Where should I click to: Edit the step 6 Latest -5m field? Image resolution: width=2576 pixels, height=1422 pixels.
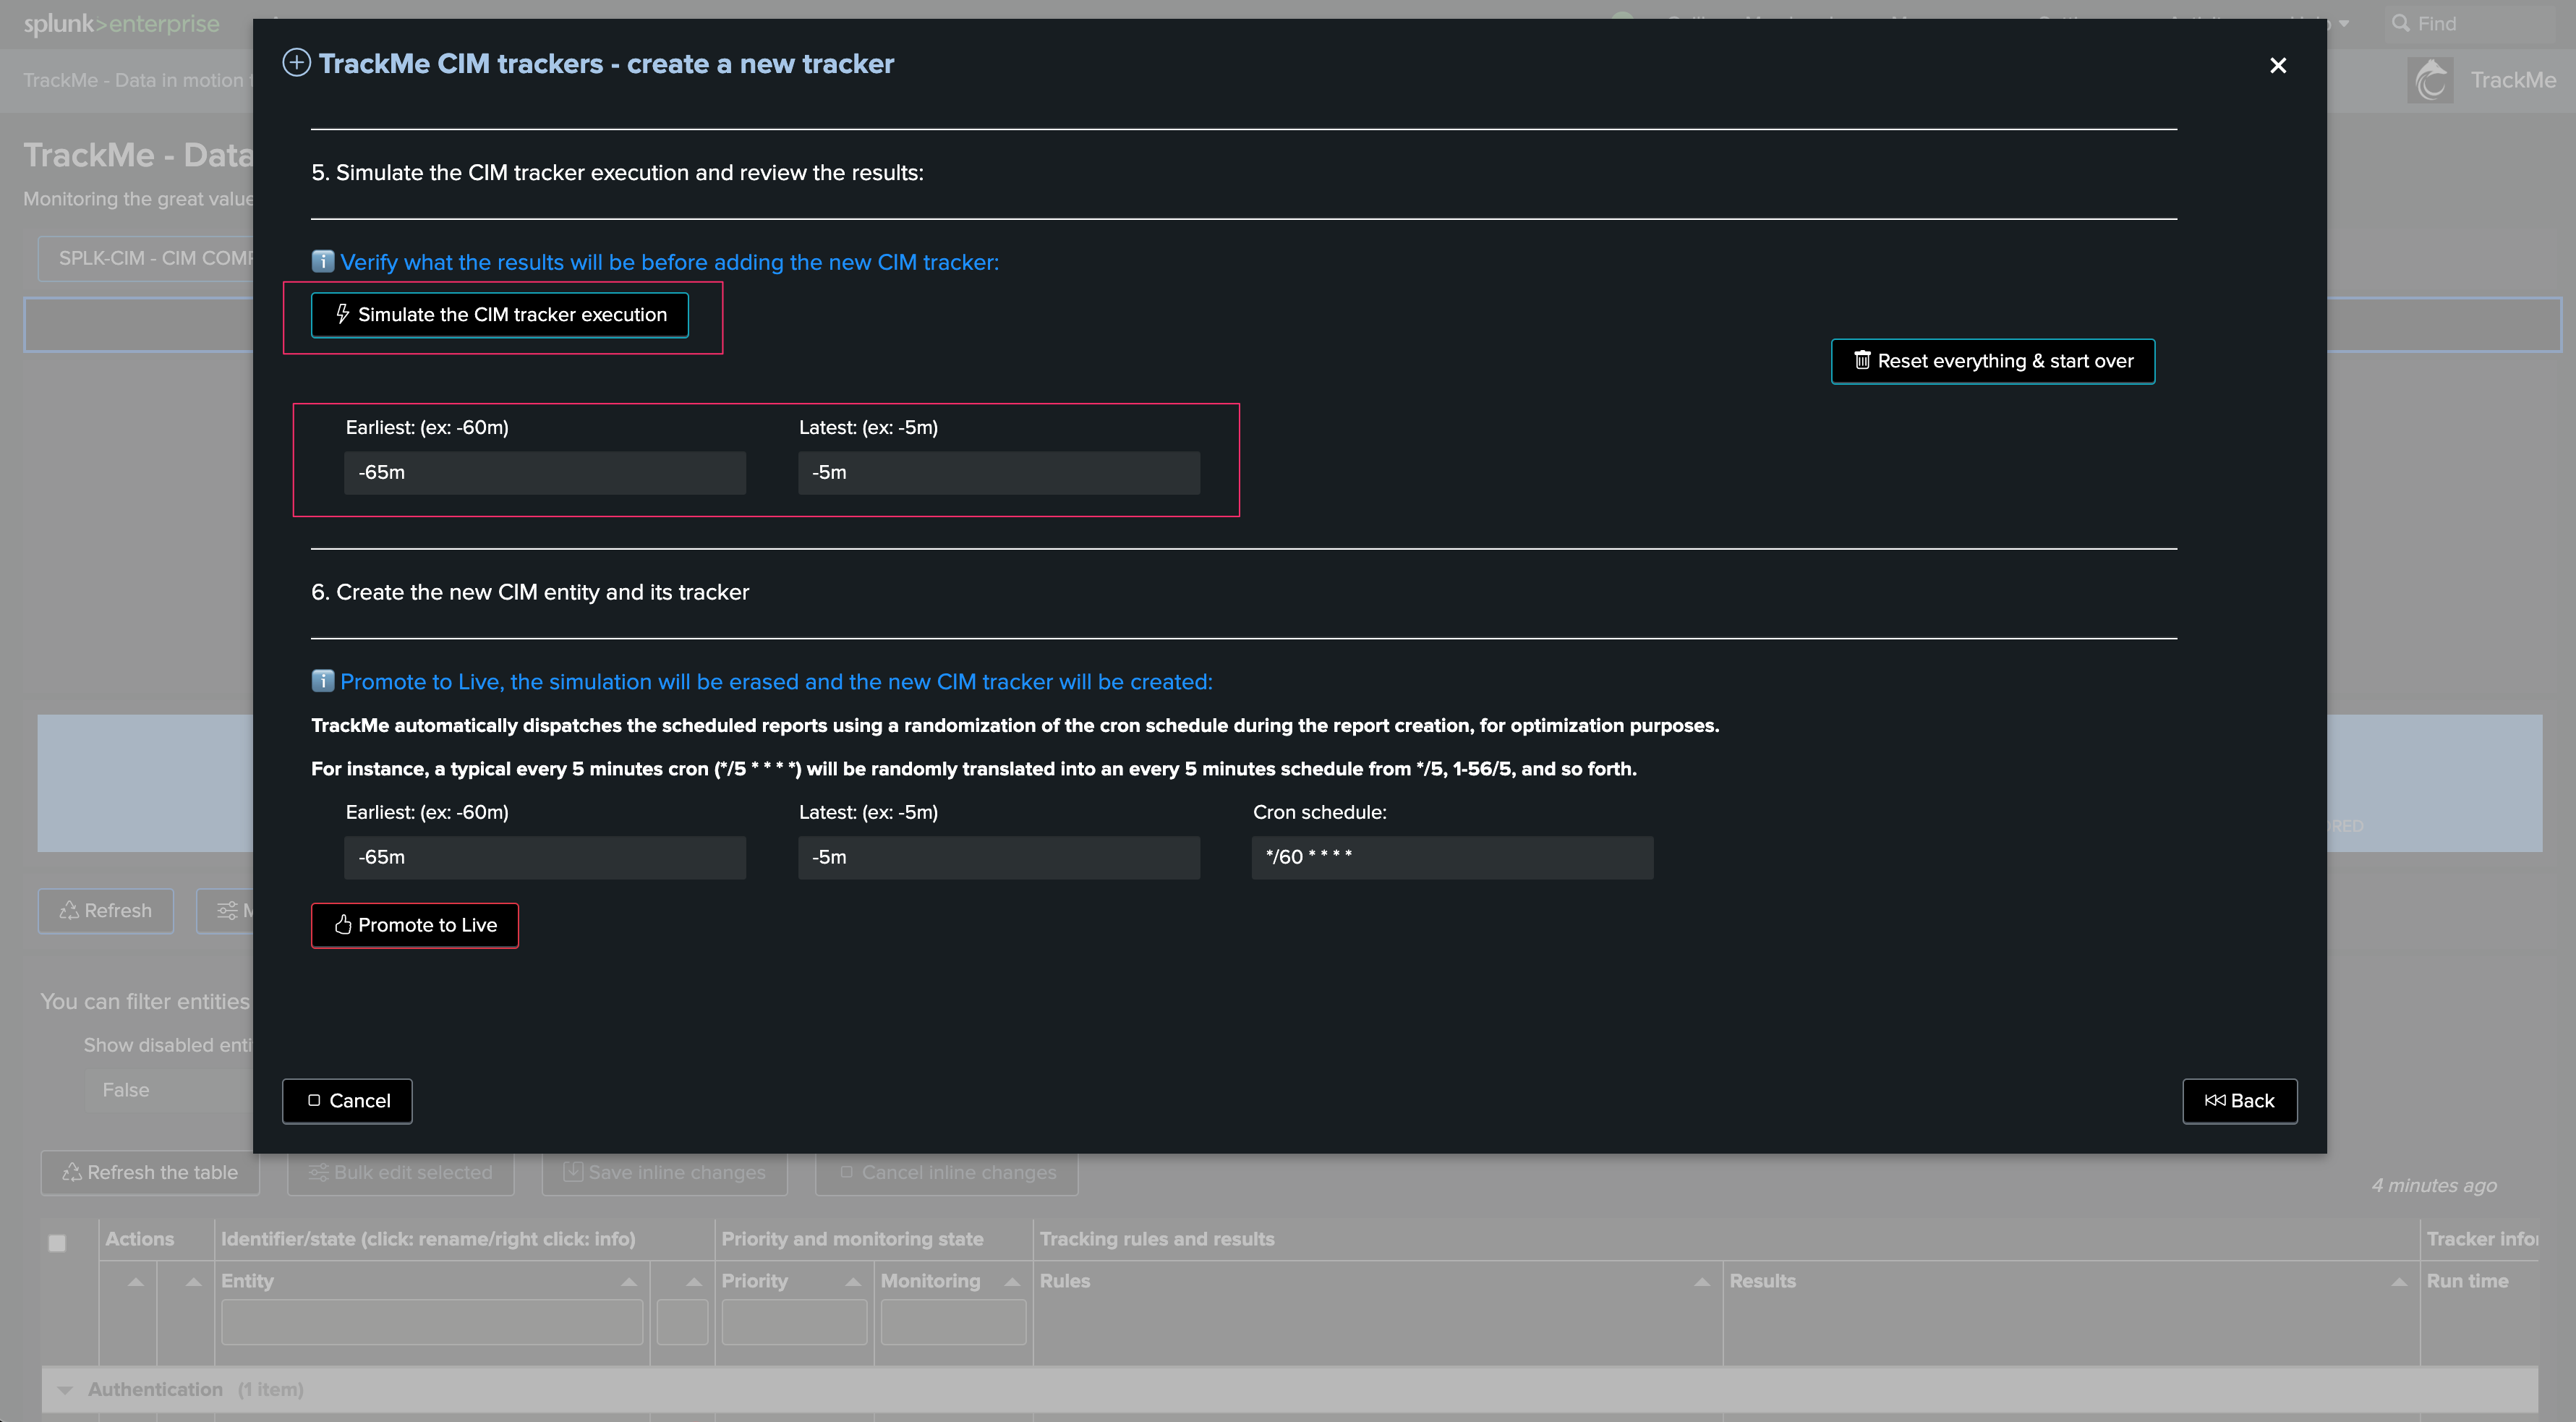pos(999,858)
